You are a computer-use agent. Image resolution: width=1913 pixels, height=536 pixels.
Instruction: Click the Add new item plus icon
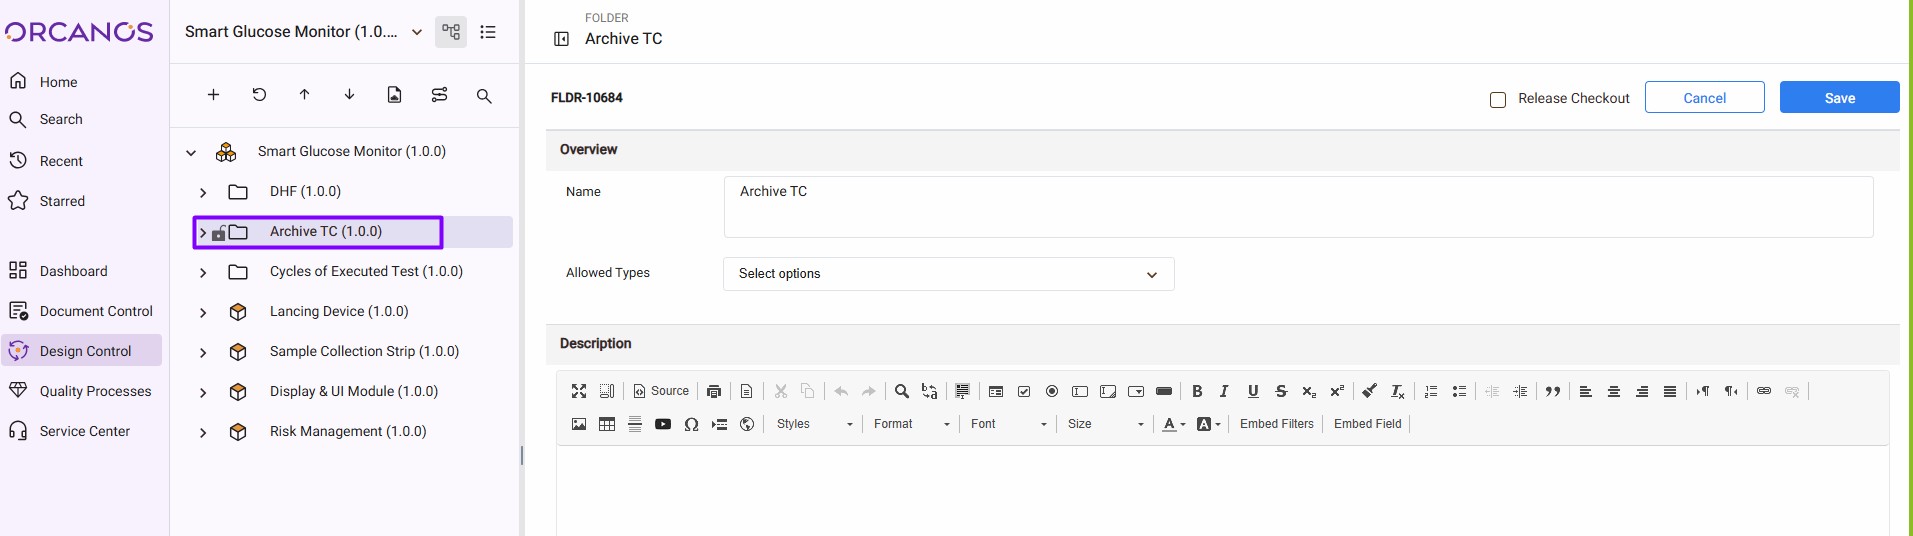[x=213, y=95]
